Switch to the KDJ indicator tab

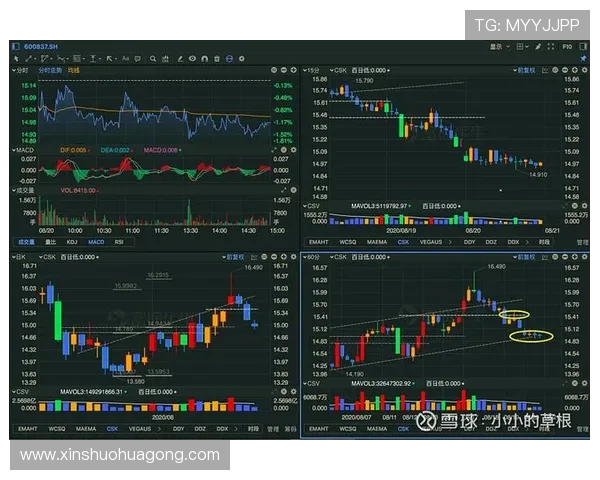72,242
